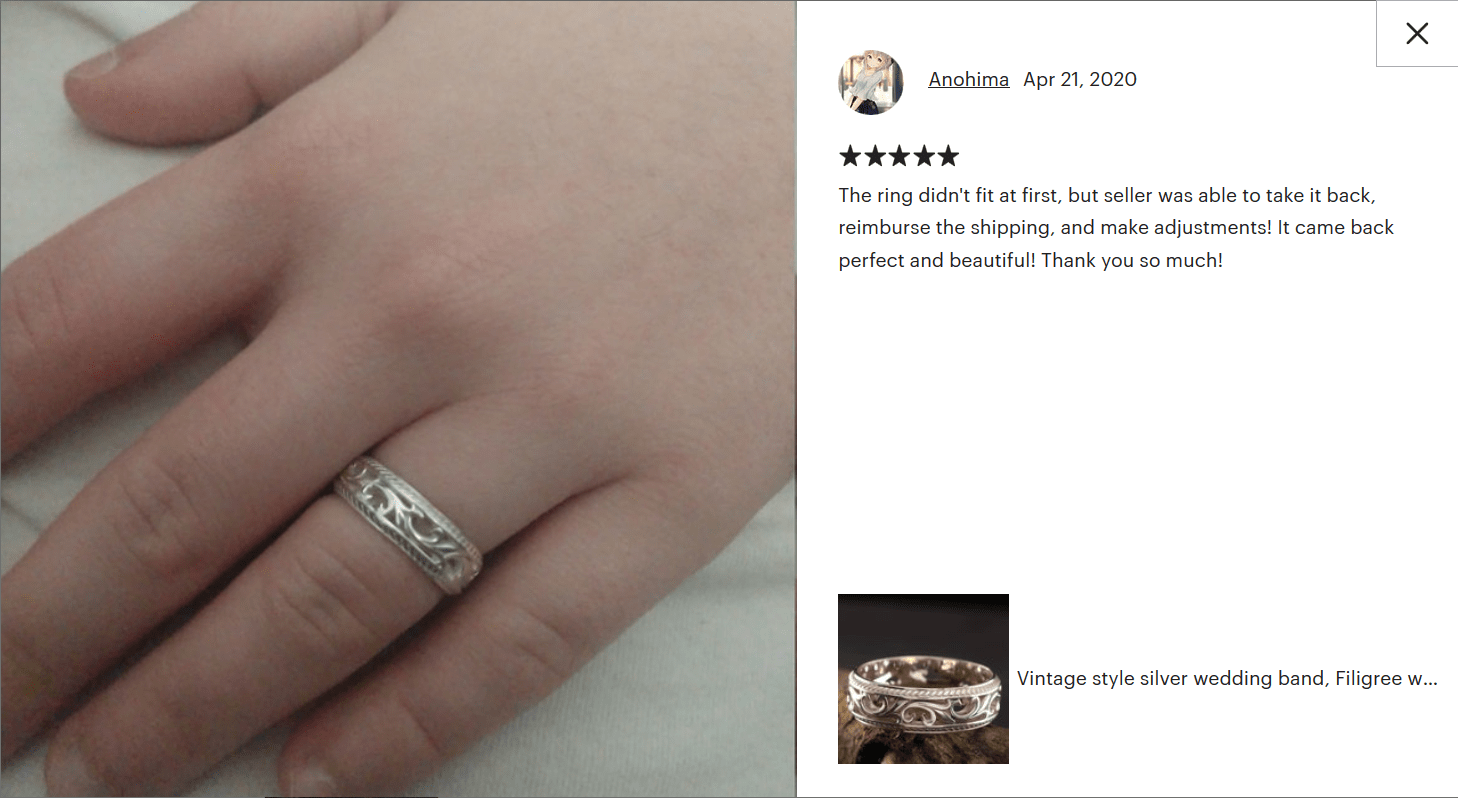Viewport: 1458px width, 798px height.
Task: Click the second star in the rating
Action: coord(874,156)
